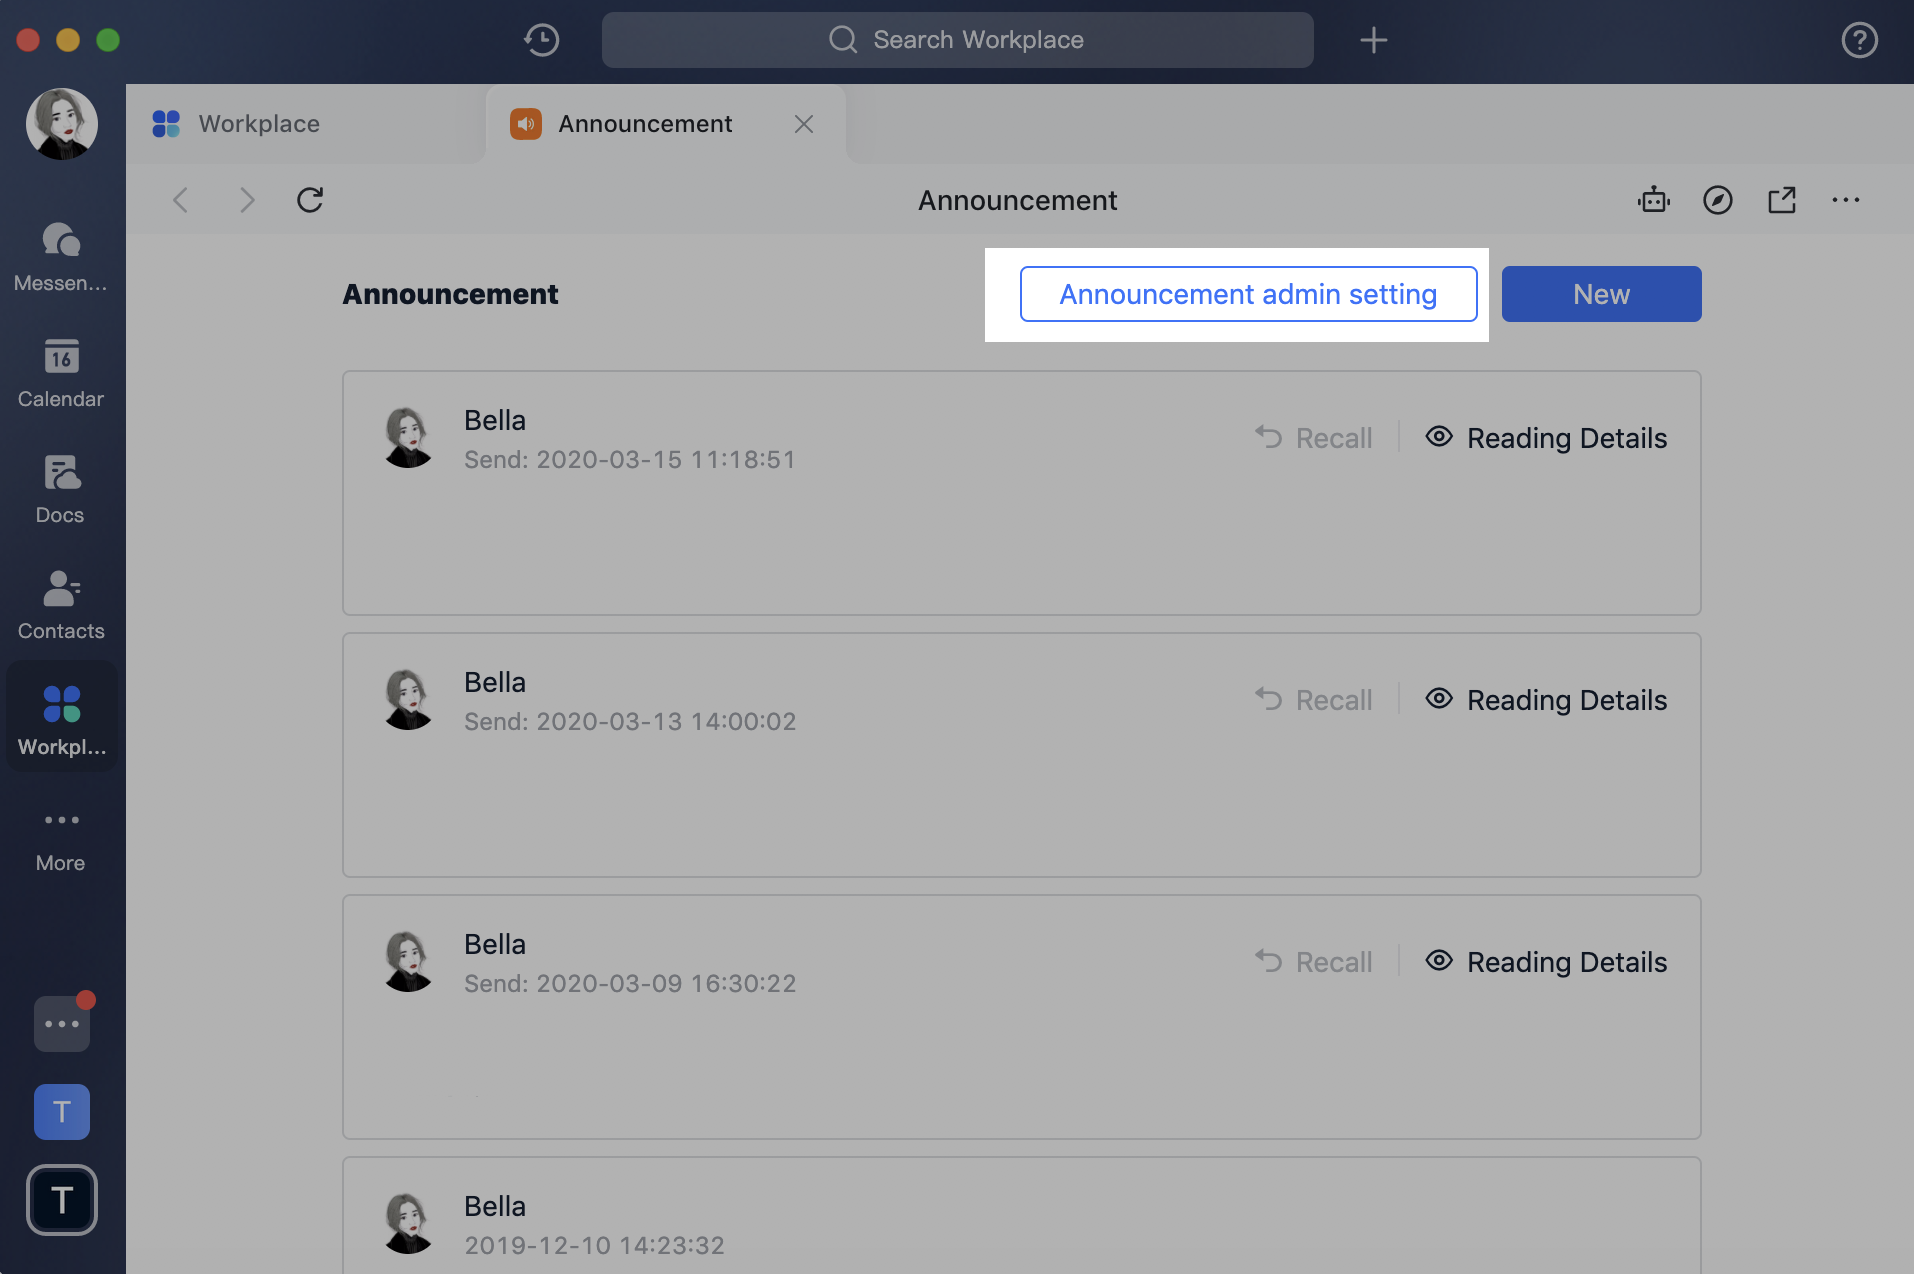The image size is (1914, 1274).
Task: Show Reading Details for the 2020-03-09 announcement
Action: click(1546, 961)
